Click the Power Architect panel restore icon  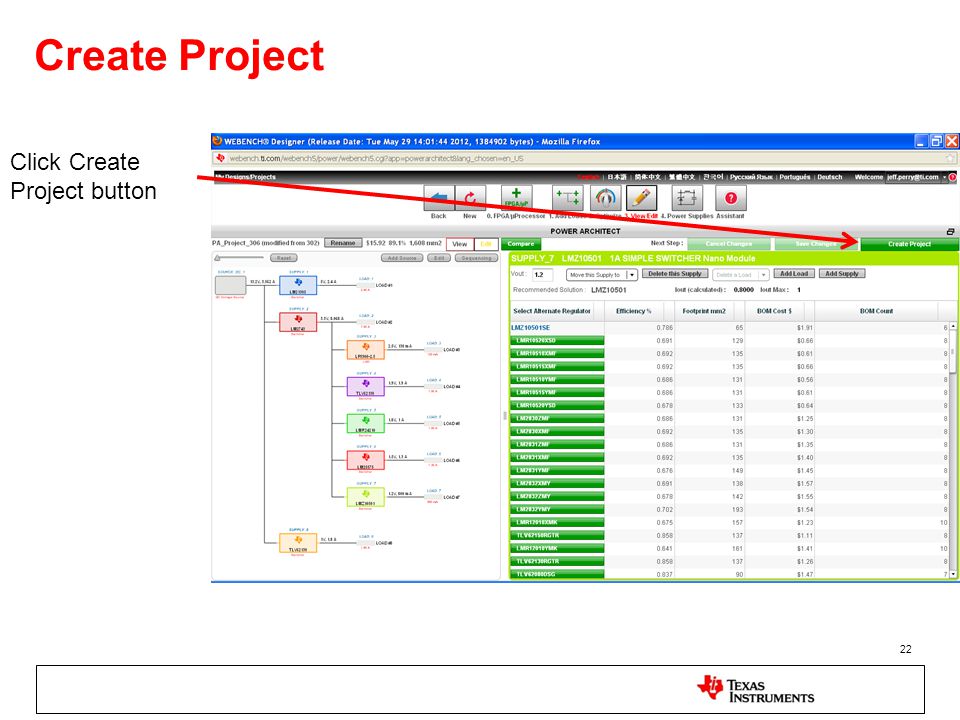(x=950, y=231)
